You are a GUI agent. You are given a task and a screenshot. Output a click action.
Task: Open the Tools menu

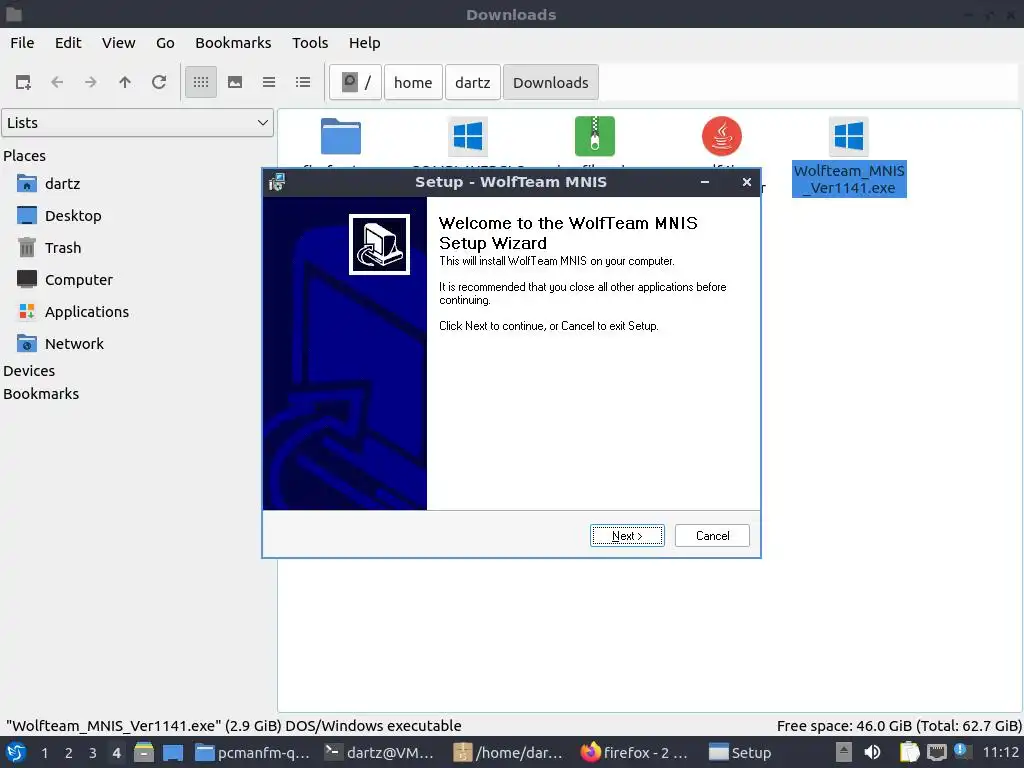point(310,43)
